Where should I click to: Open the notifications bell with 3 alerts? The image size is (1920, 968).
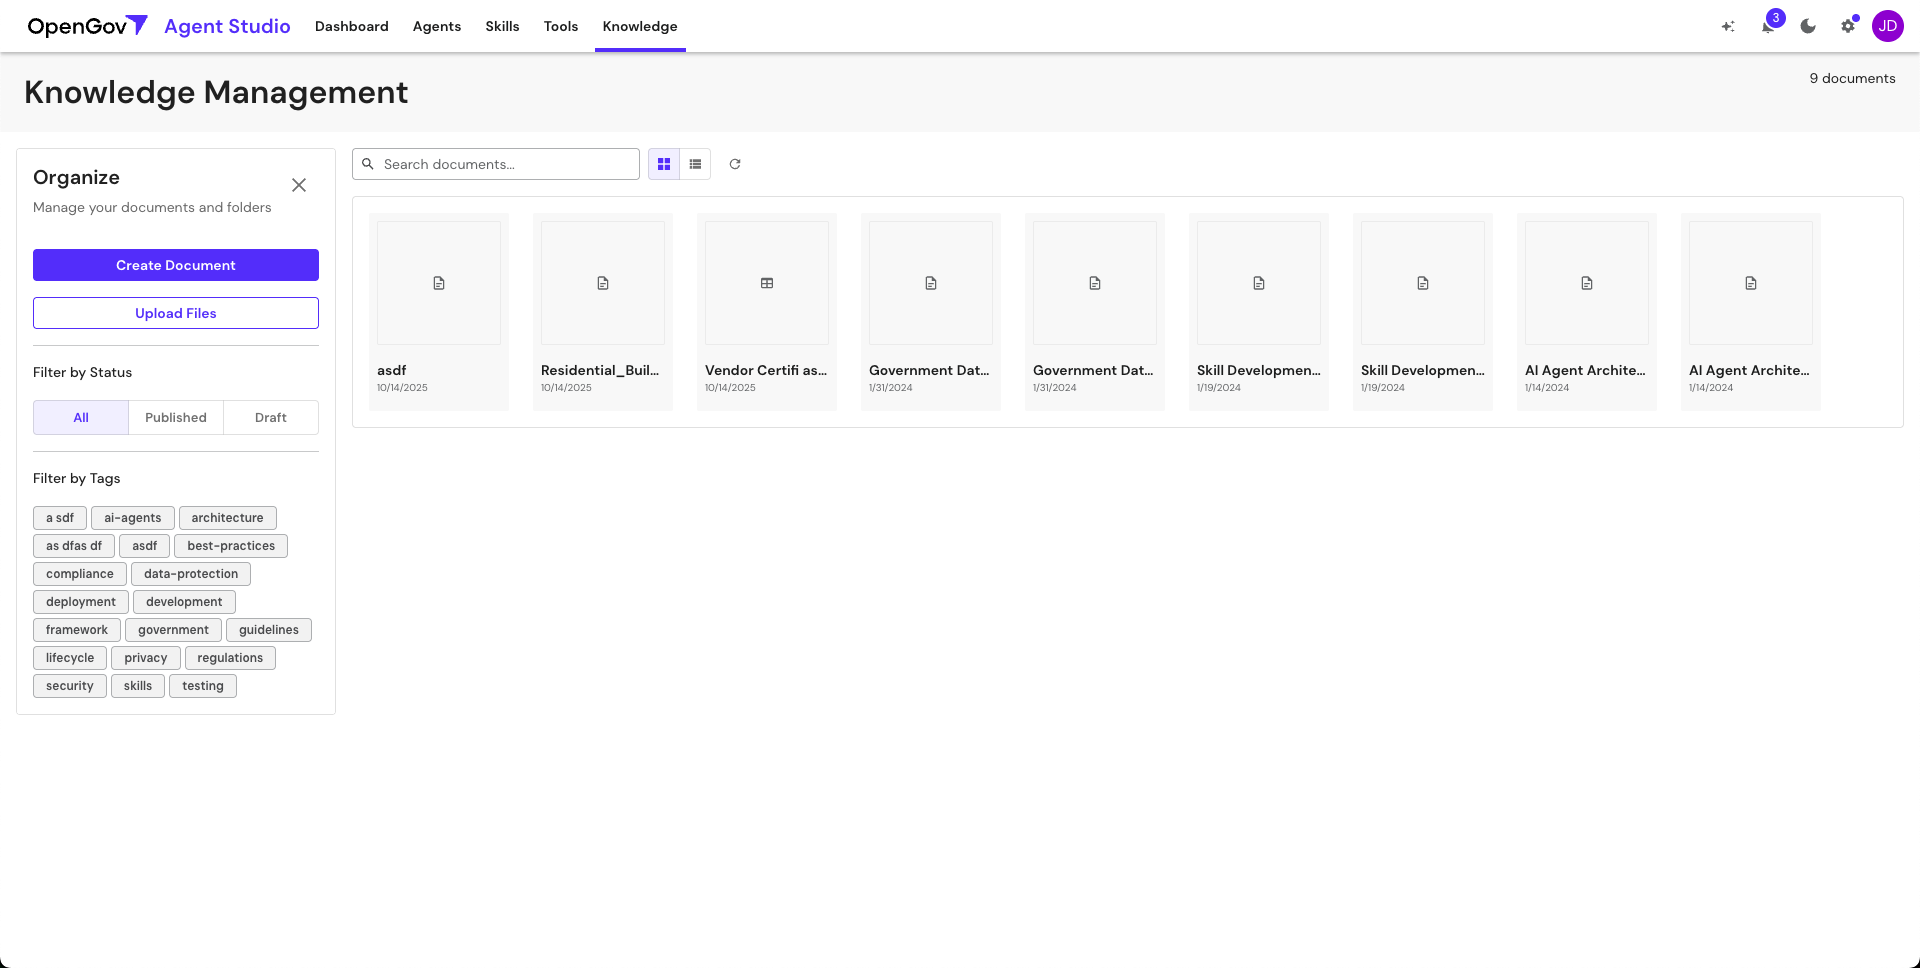click(x=1768, y=26)
